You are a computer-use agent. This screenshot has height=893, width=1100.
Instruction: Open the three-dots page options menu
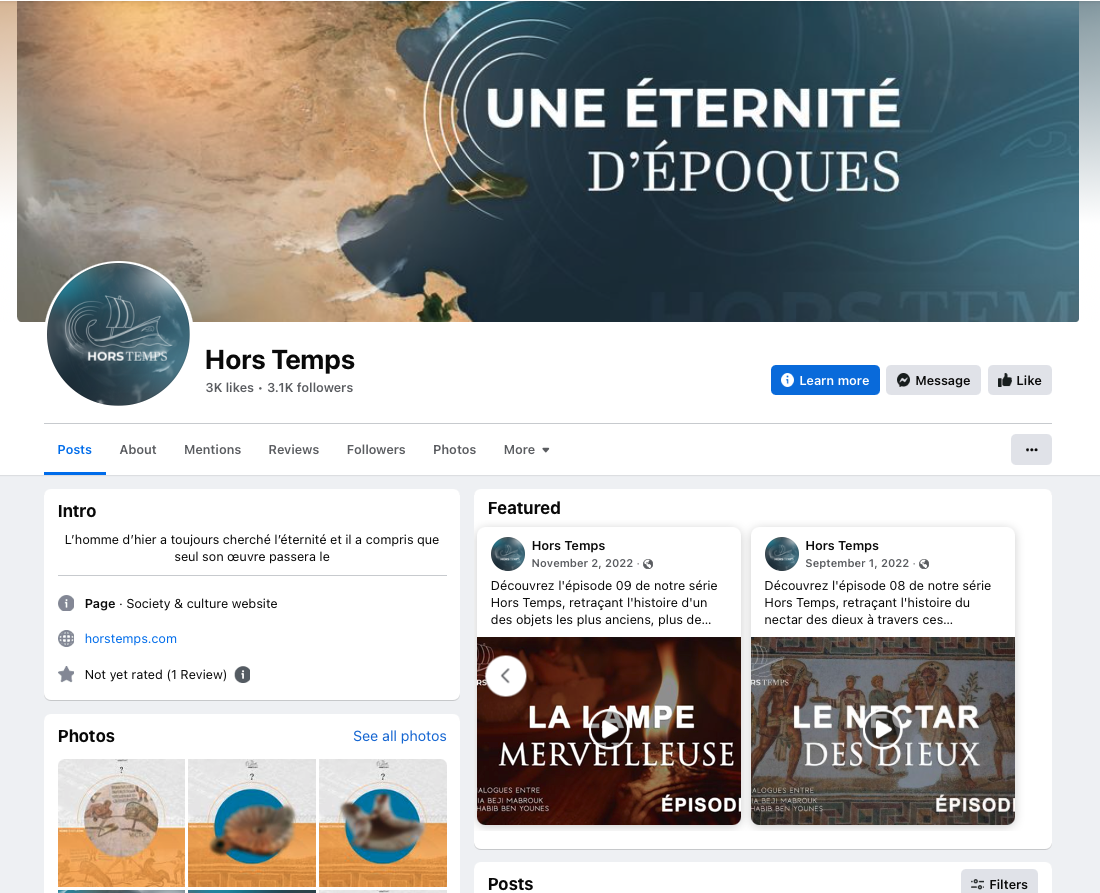point(1031,450)
